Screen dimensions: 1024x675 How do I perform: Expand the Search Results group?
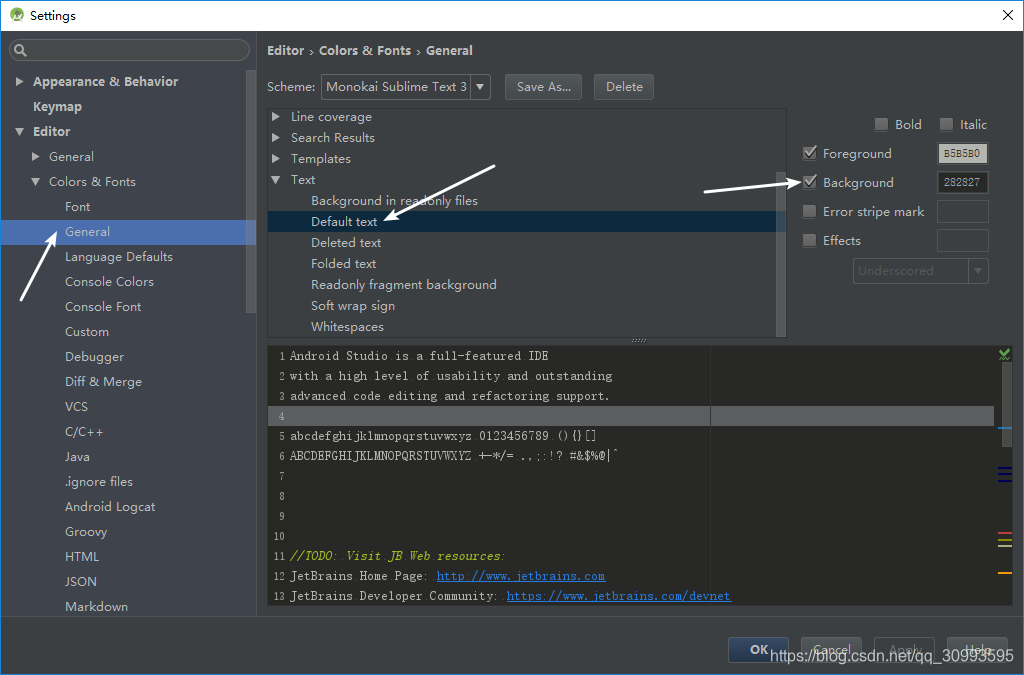click(276, 138)
